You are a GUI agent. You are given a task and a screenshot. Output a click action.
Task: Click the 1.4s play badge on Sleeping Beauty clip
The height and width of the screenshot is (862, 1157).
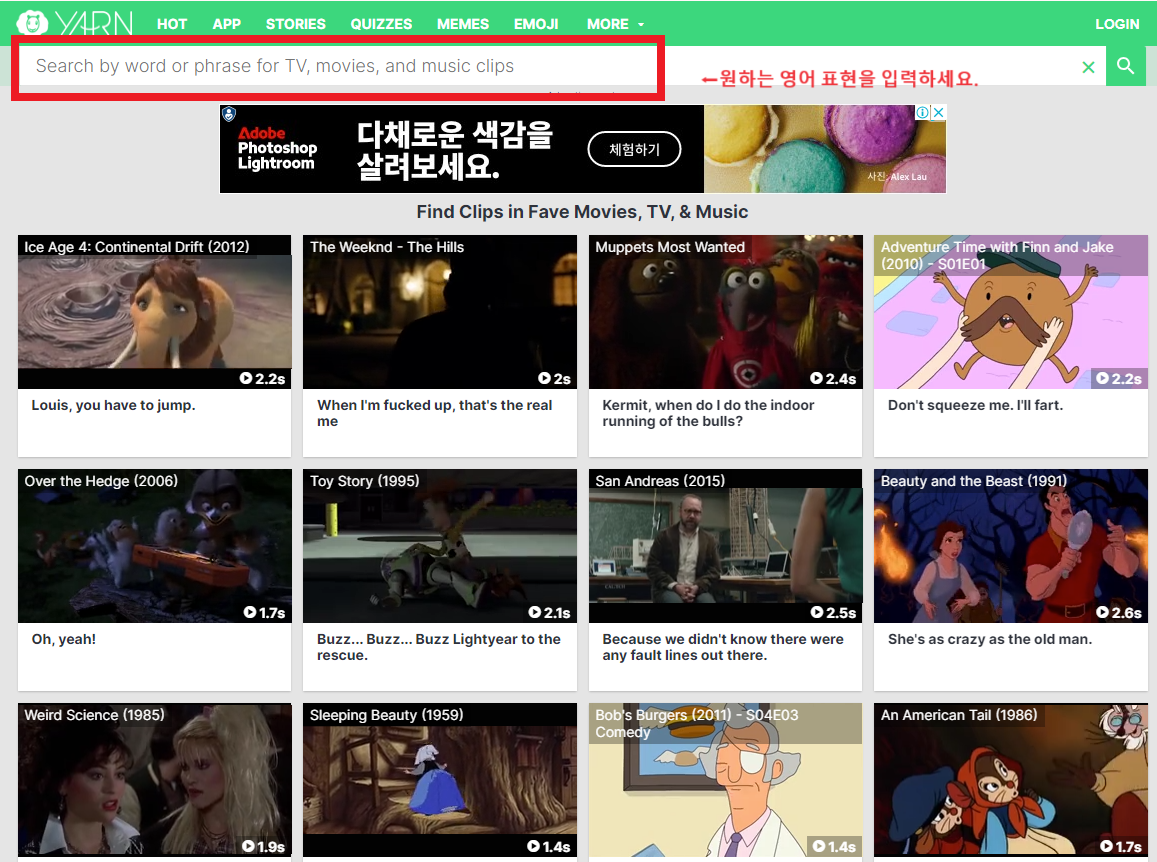point(548,847)
